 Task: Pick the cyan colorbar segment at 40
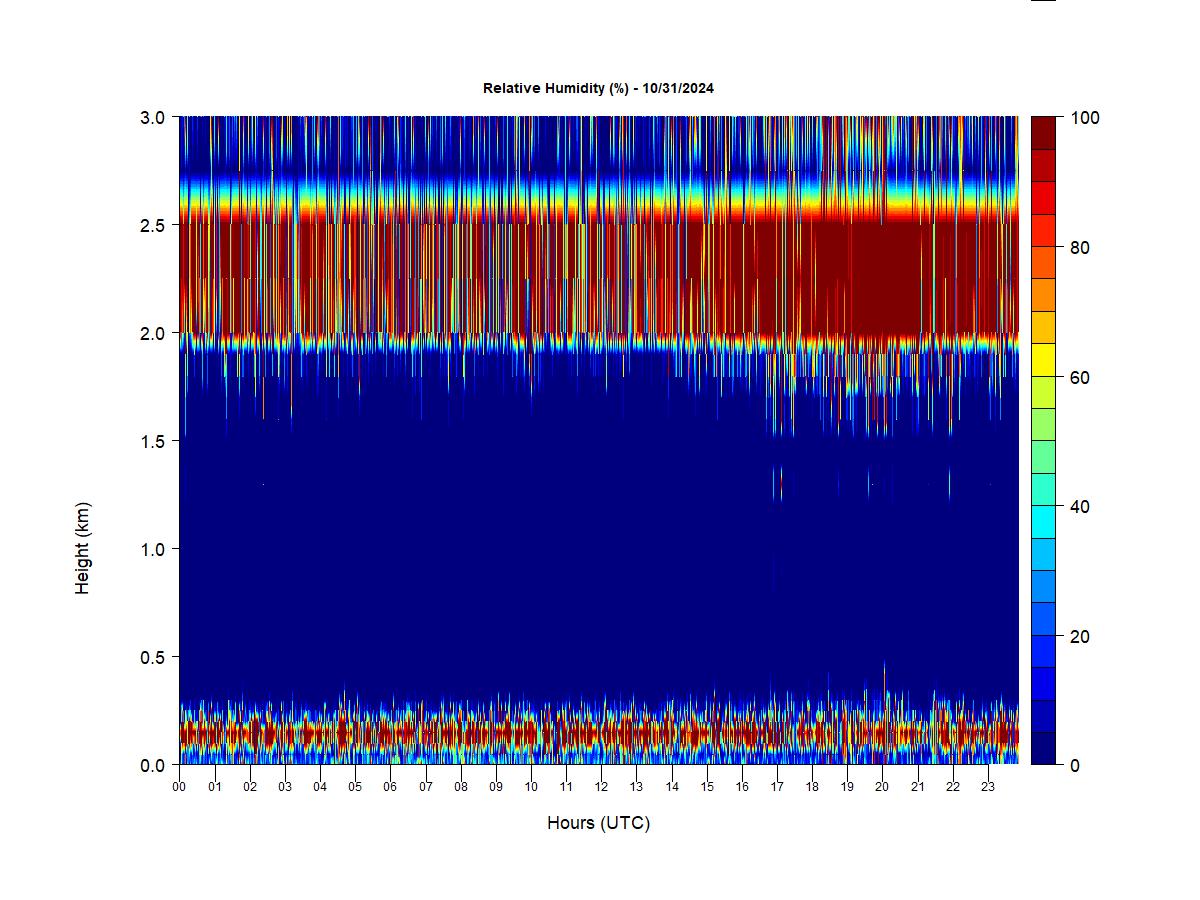pos(1043,522)
